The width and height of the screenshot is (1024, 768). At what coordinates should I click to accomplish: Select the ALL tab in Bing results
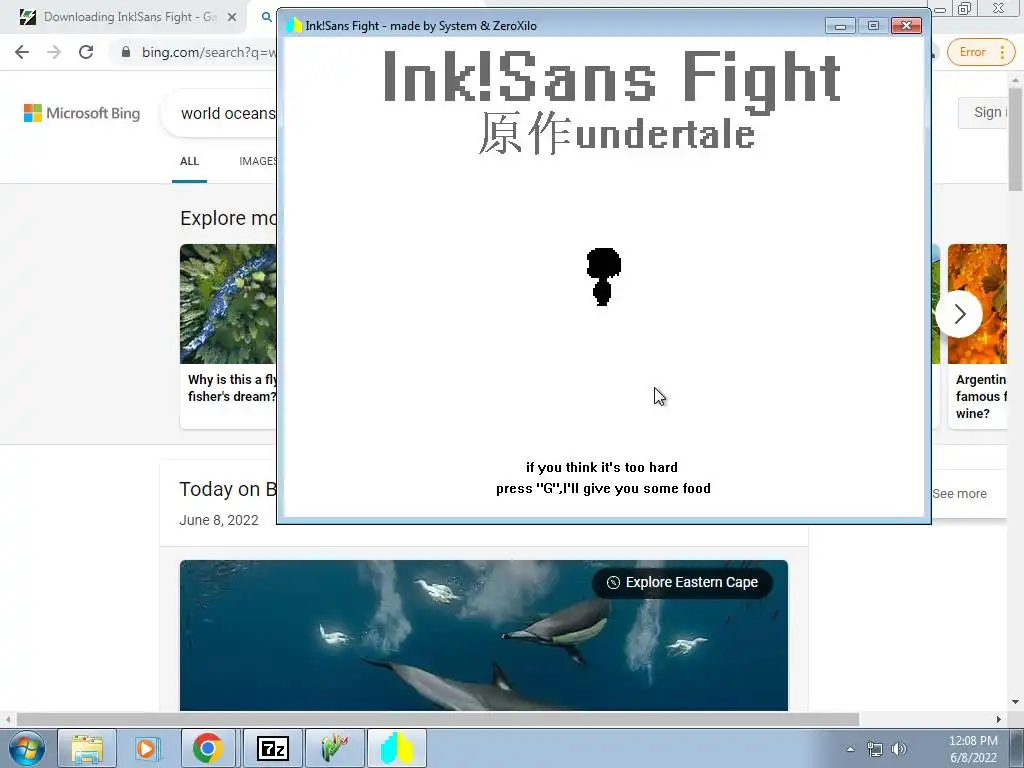click(x=189, y=161)
